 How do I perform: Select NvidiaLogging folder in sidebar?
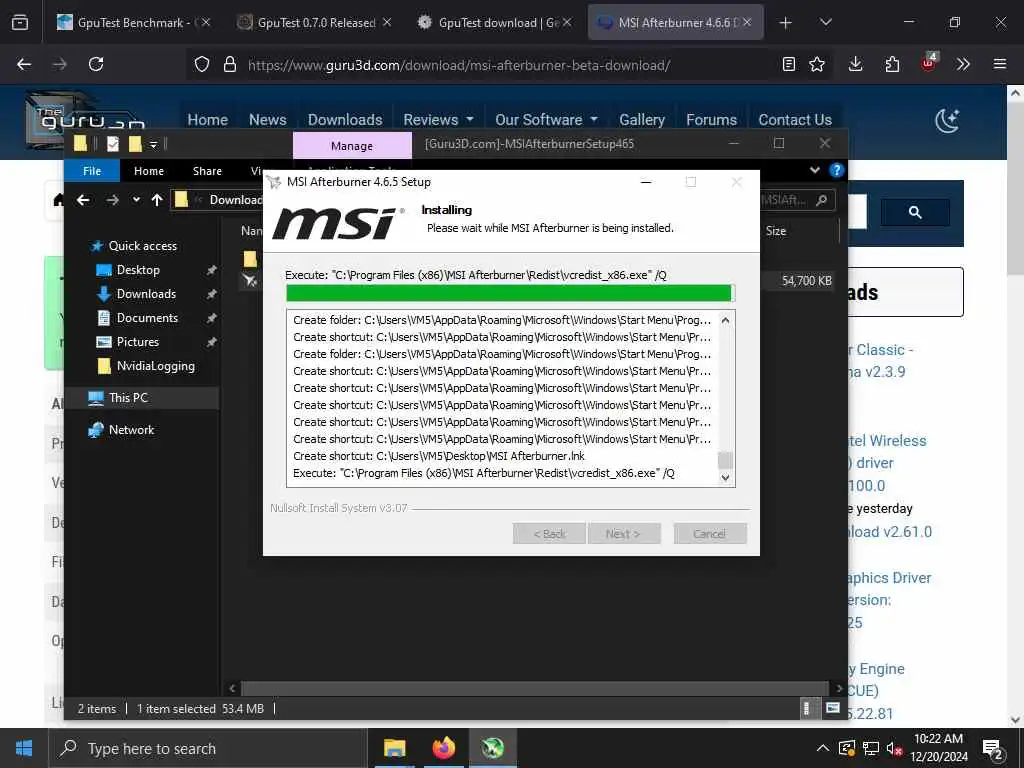(155, 366)
